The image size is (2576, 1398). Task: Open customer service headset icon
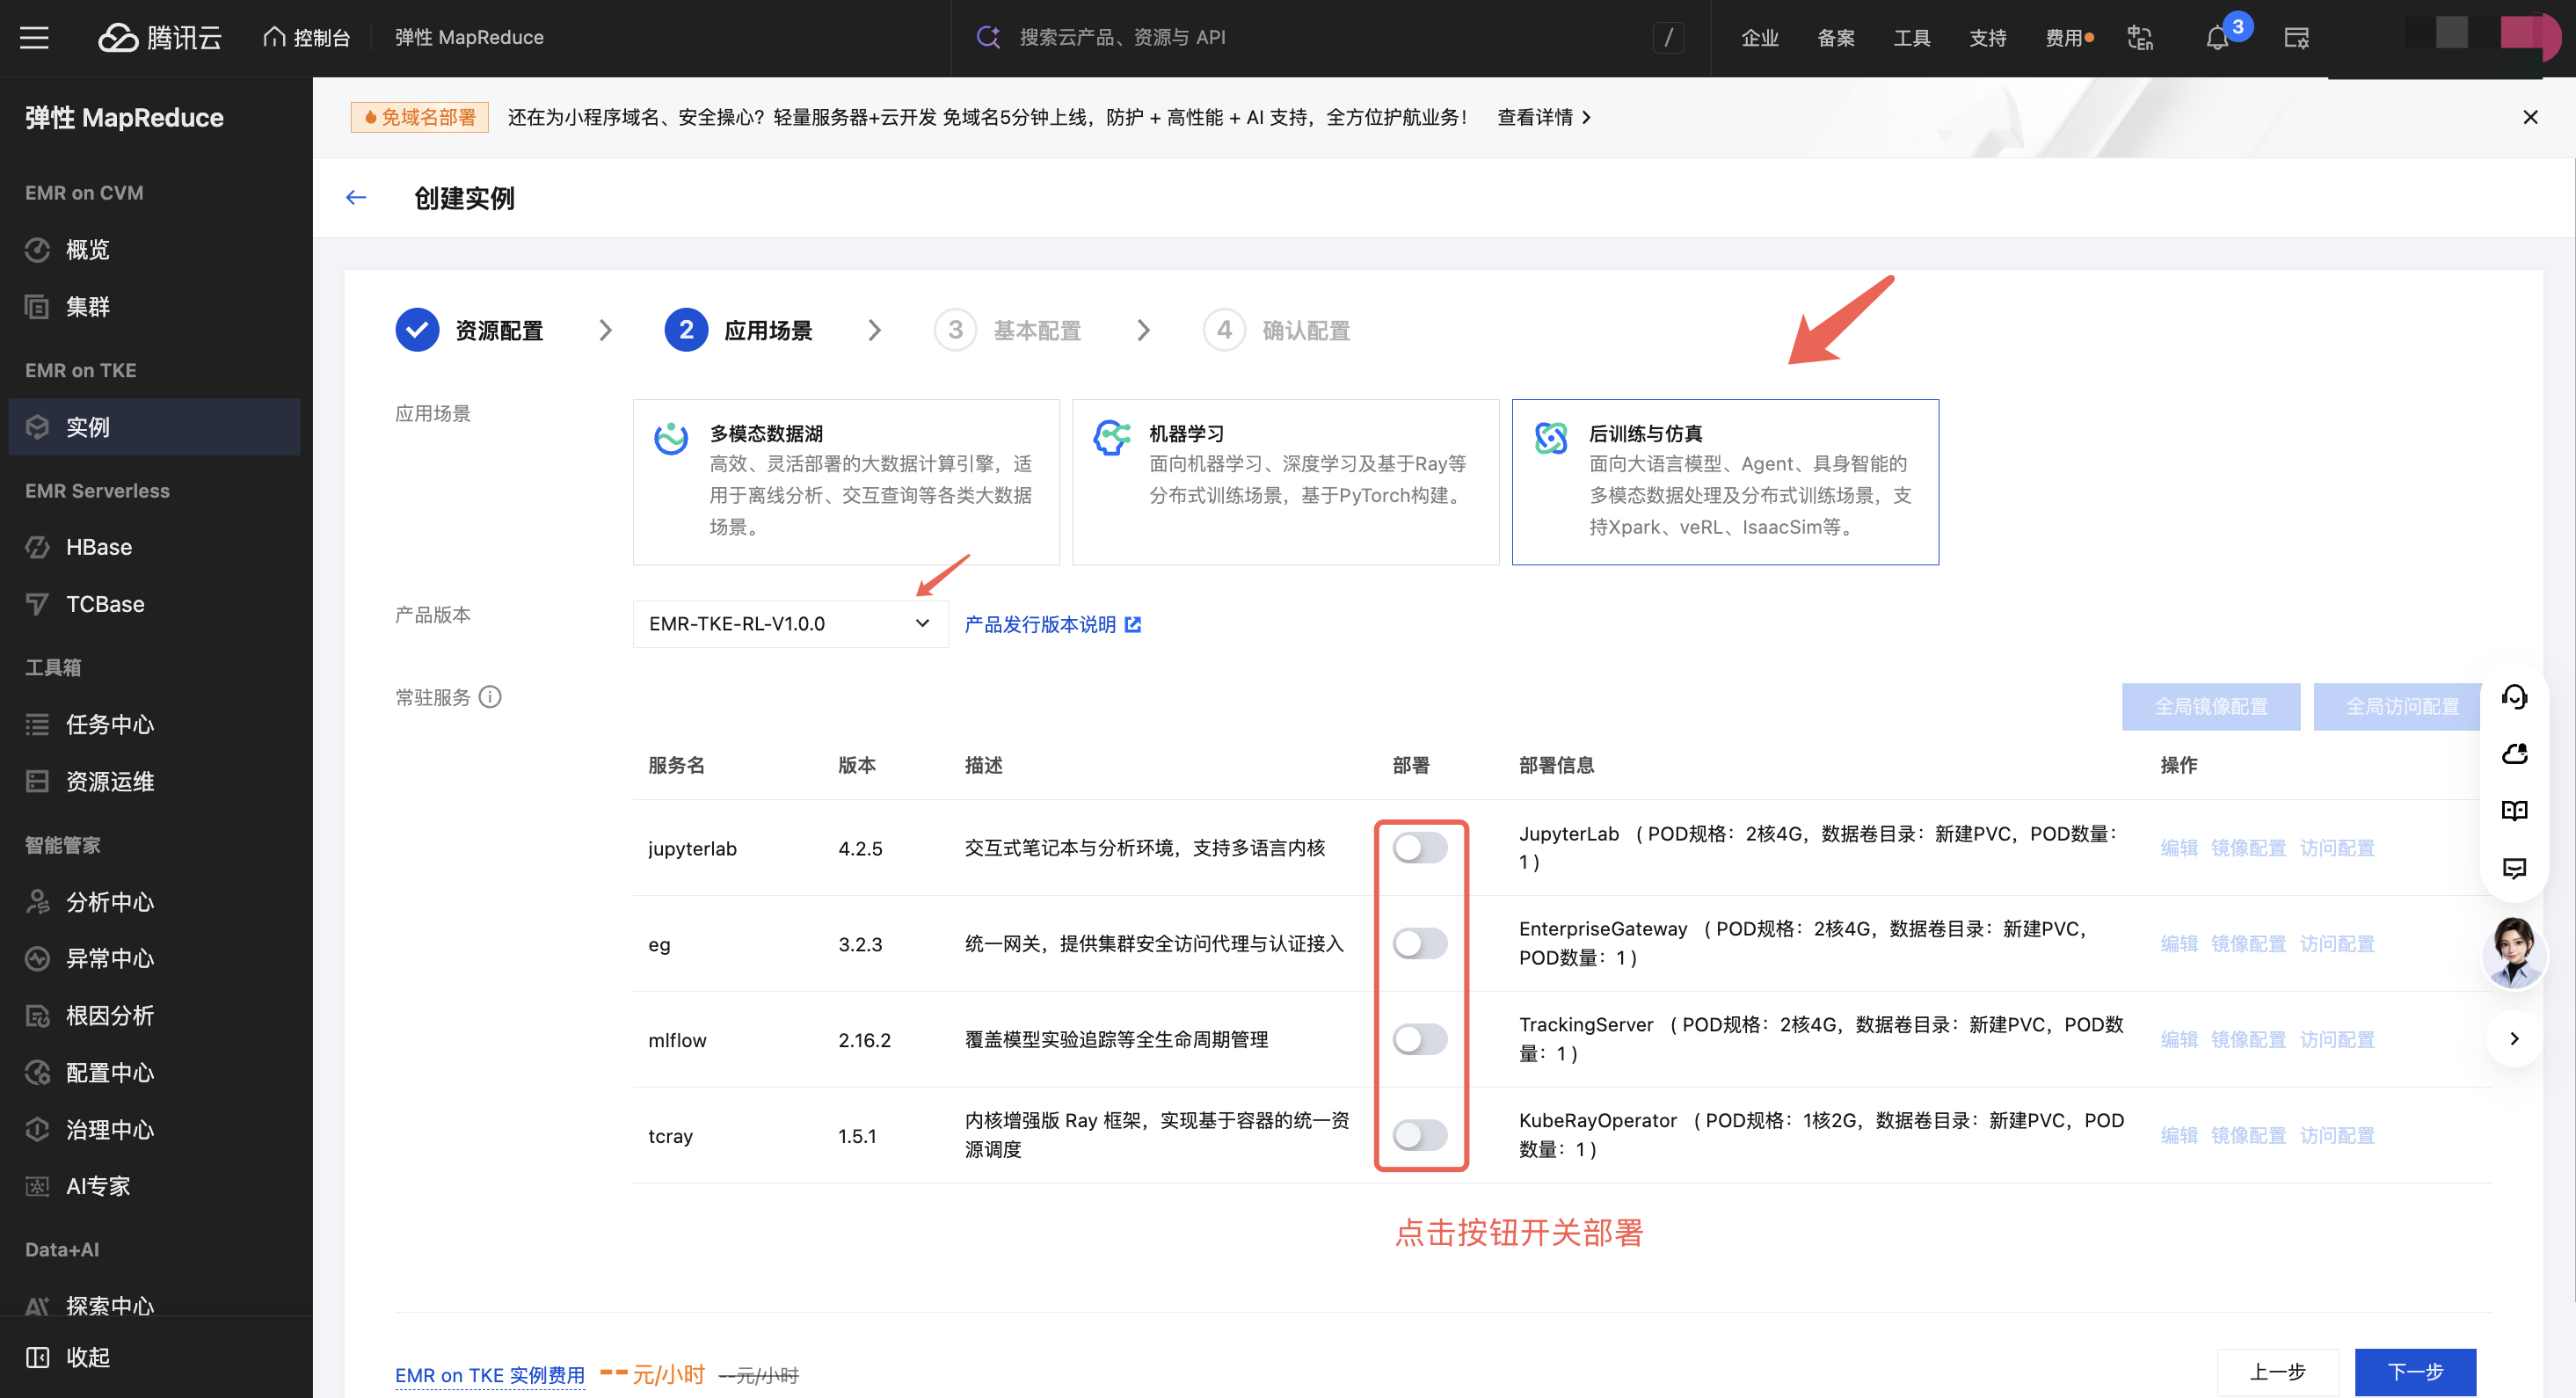2514,697
